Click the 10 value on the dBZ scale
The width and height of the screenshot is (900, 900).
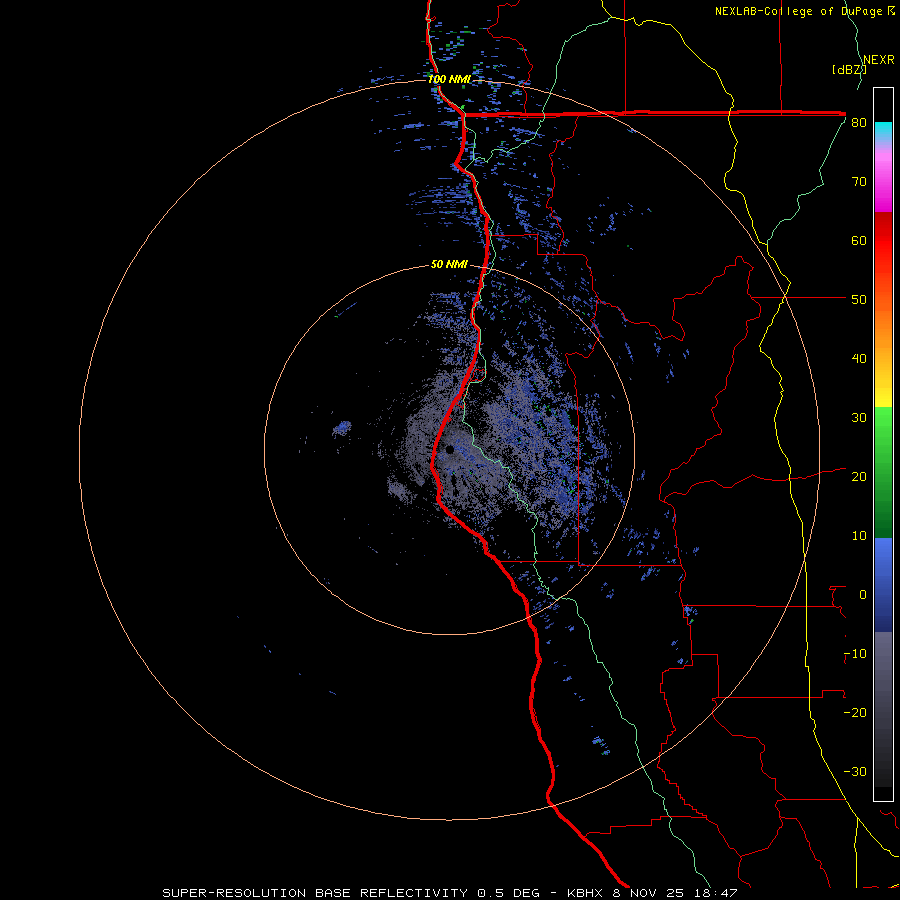click(x=859, y=536)
